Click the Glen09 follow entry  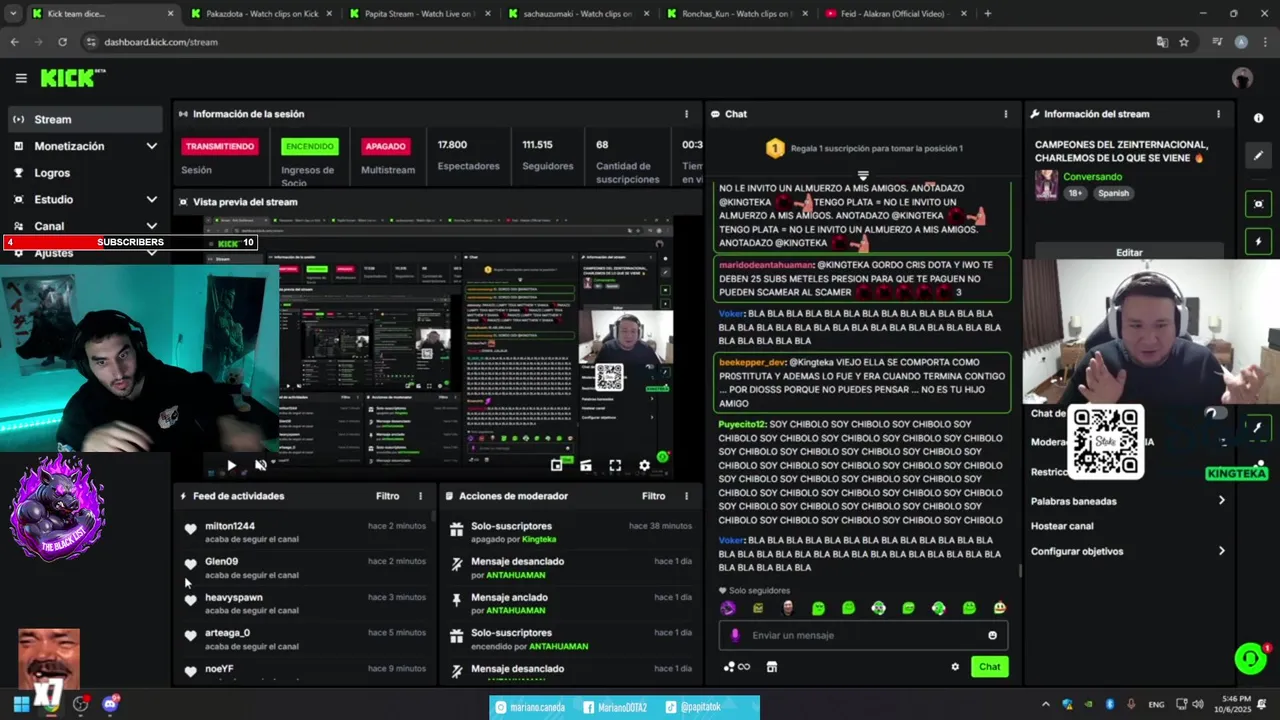coord(305,568)
